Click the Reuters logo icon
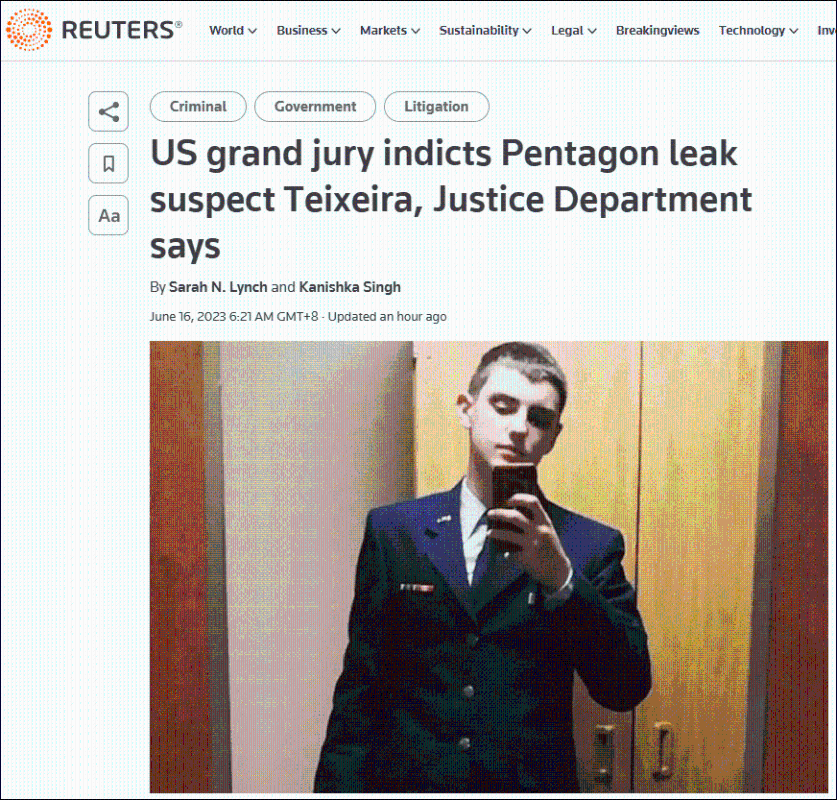Screen dimensions: 837x800 click(x=29, y=30)
